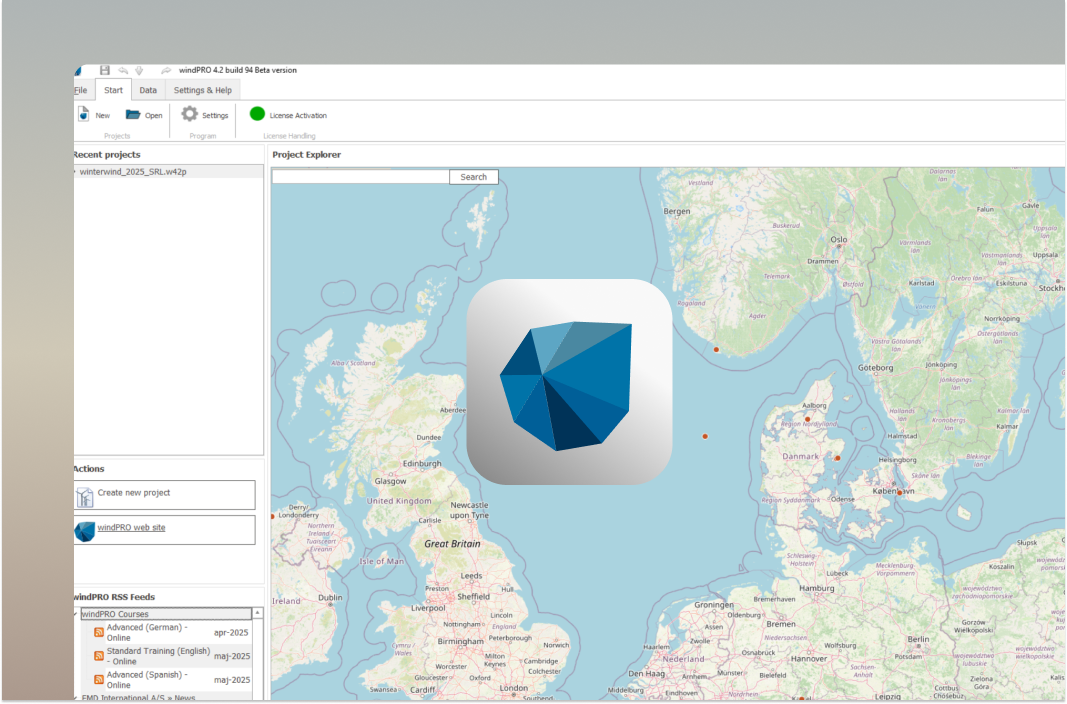Open the Settings gear in the Program group
The height and width of the screenshot is (704, 1067).
click(190, 114)
